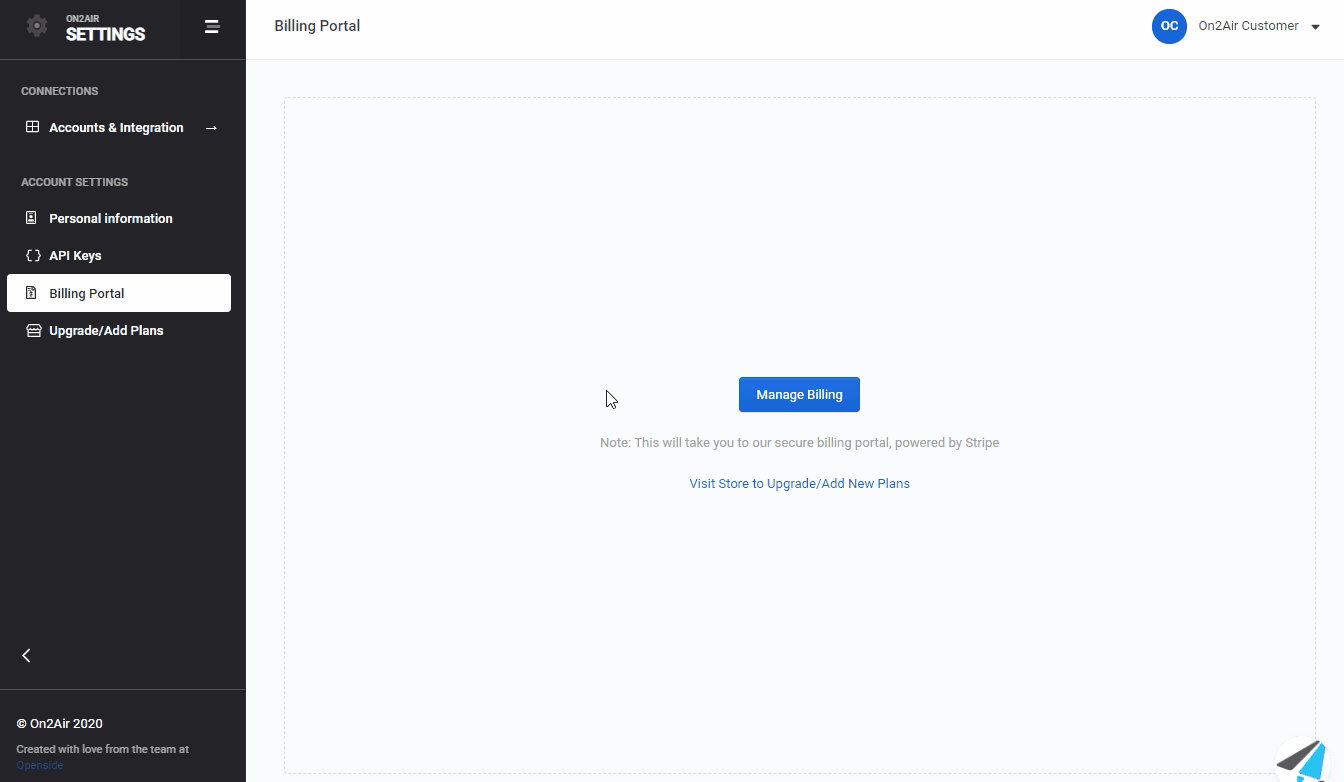Screen dimensions: 1344x782
Task: Go to the API Keys menu label
Action: (x=75, y=255)
